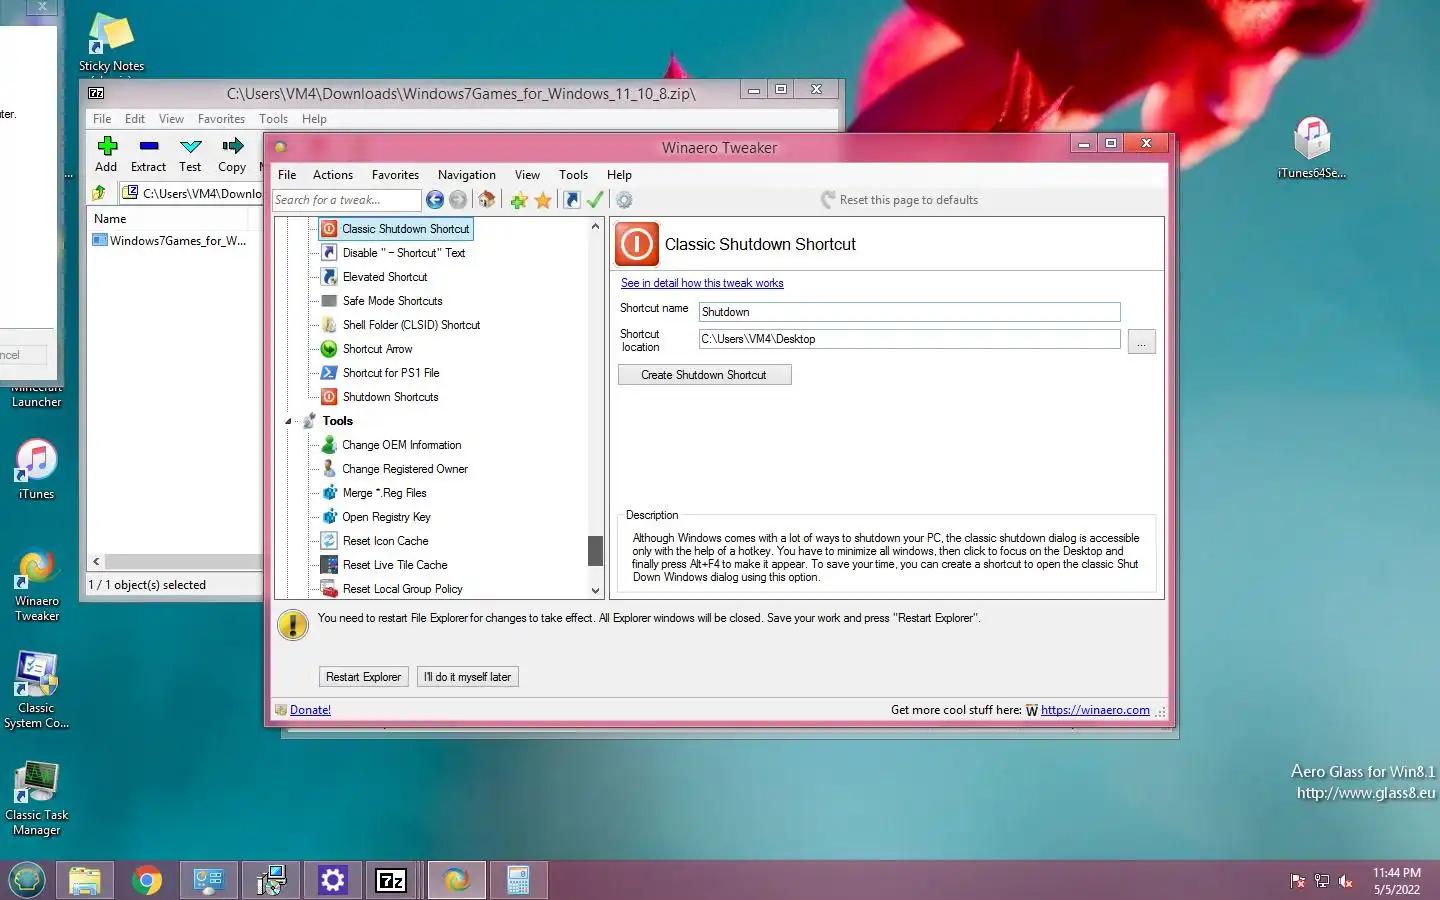Click the network tray icon
Viewport: 1440px width, 900px height.
point(1322,881)
